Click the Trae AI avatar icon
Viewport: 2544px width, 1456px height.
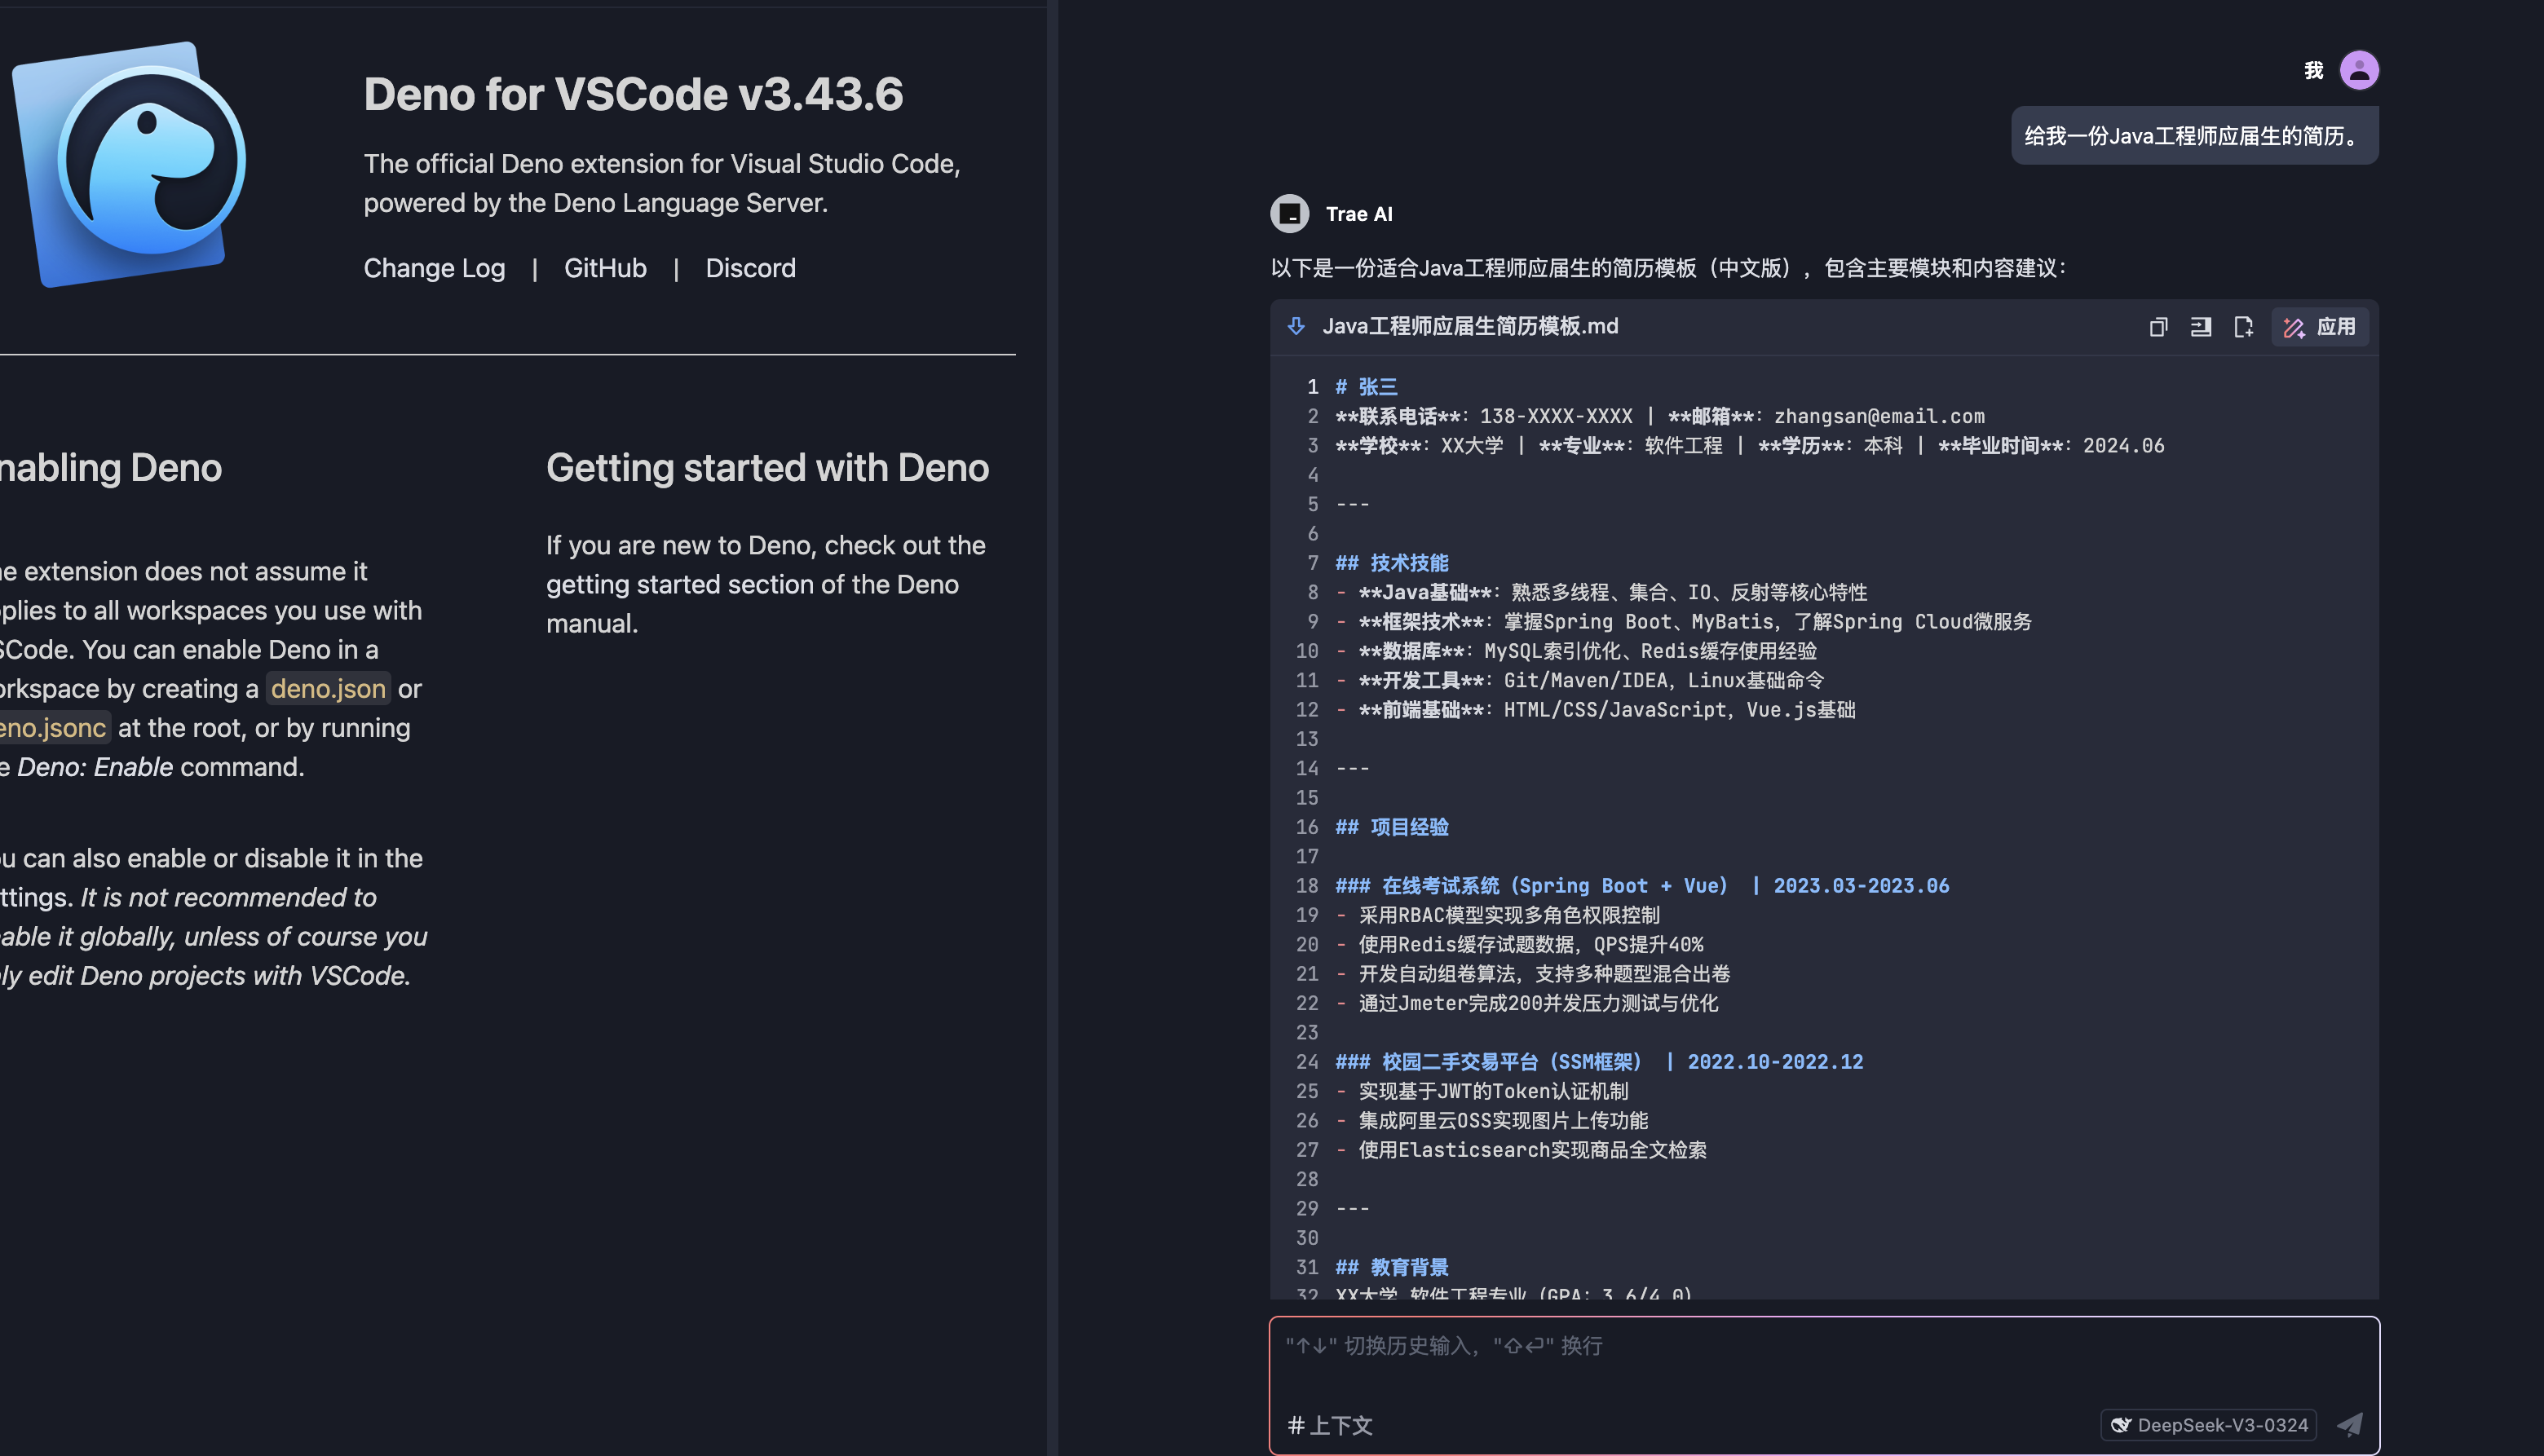pyautogui.click(x=1289, y=214)
